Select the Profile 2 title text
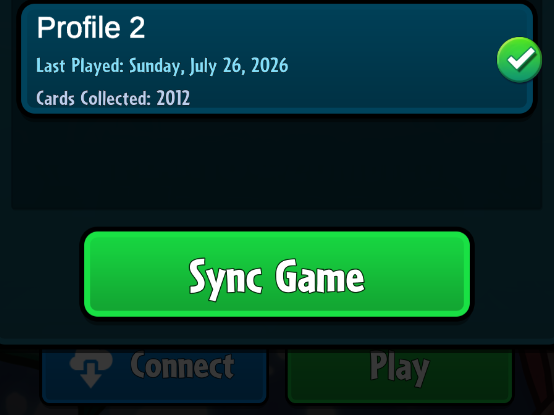 coord(91,28)
